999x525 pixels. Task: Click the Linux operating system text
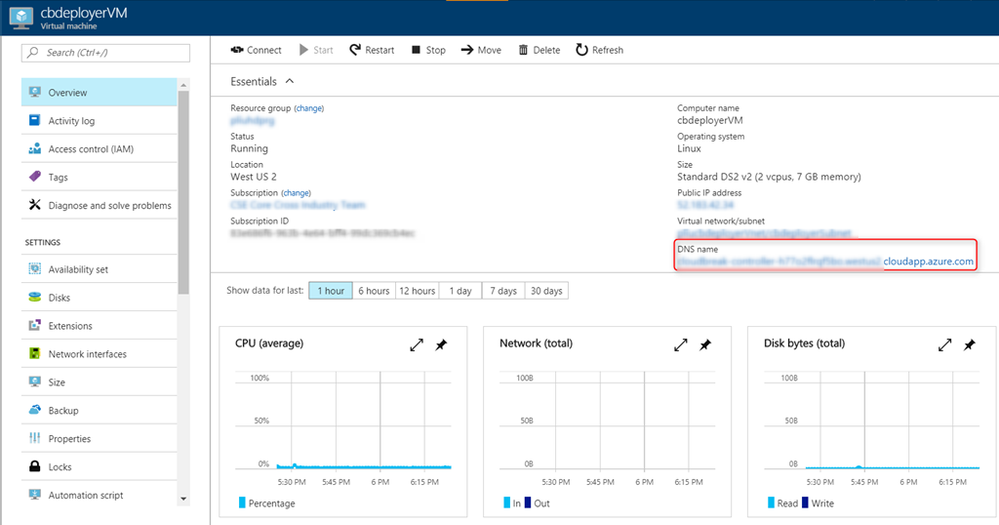689,148
